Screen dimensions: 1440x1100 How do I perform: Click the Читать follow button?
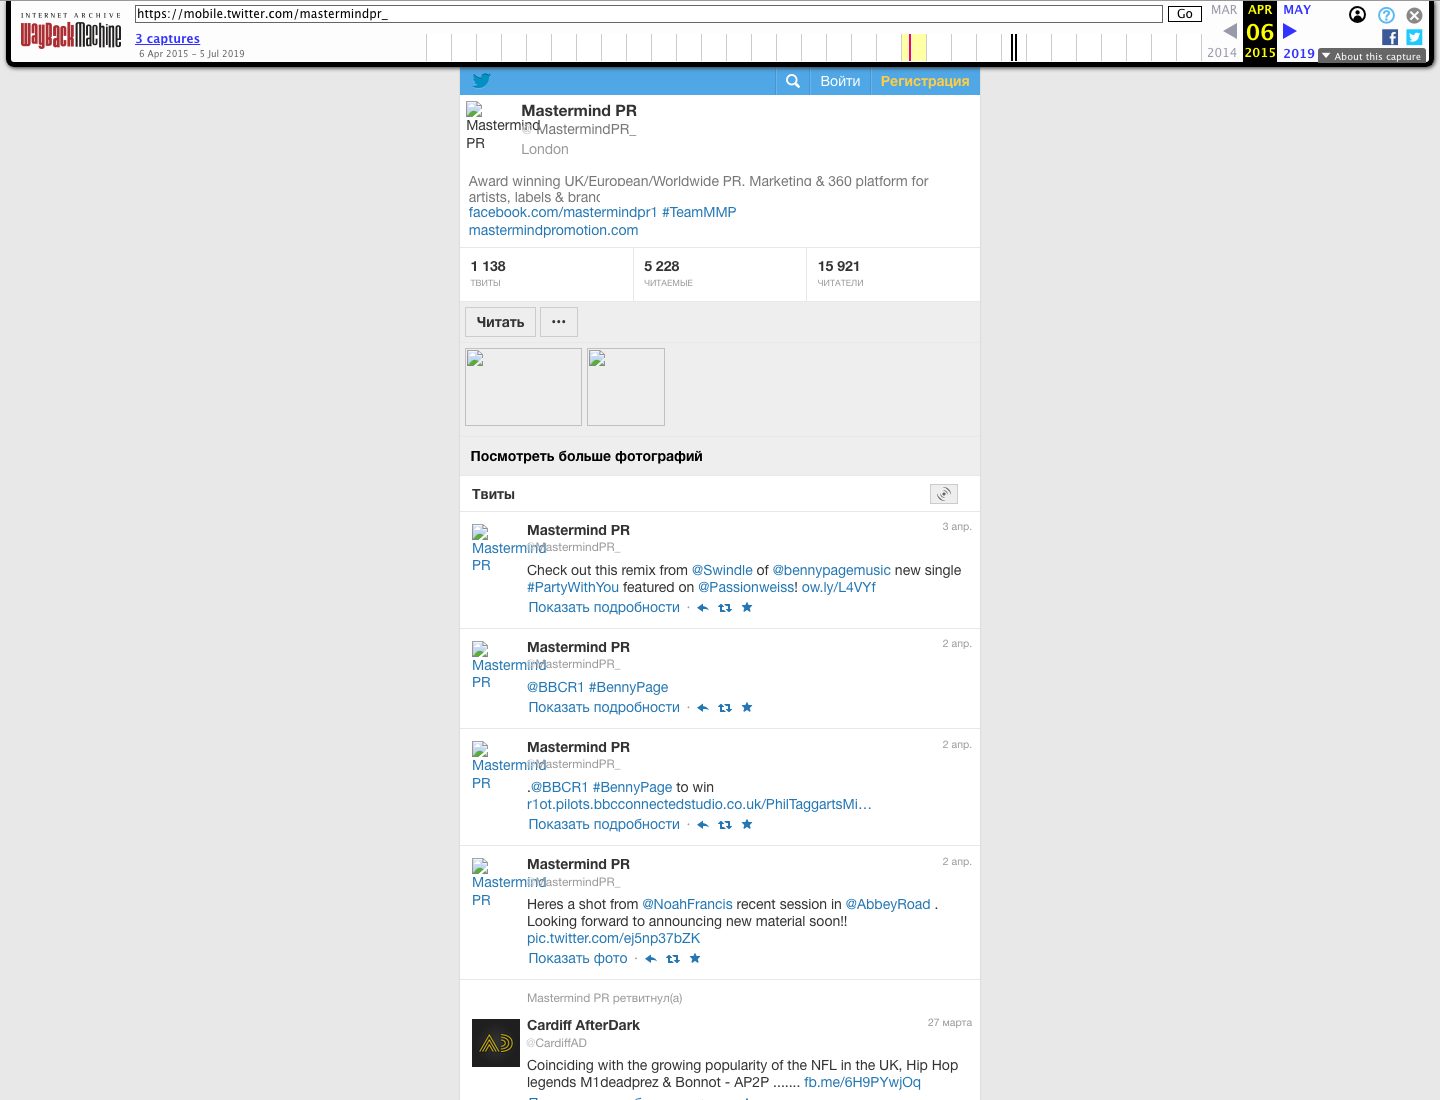pyautogui.click(x=500, y=322)
